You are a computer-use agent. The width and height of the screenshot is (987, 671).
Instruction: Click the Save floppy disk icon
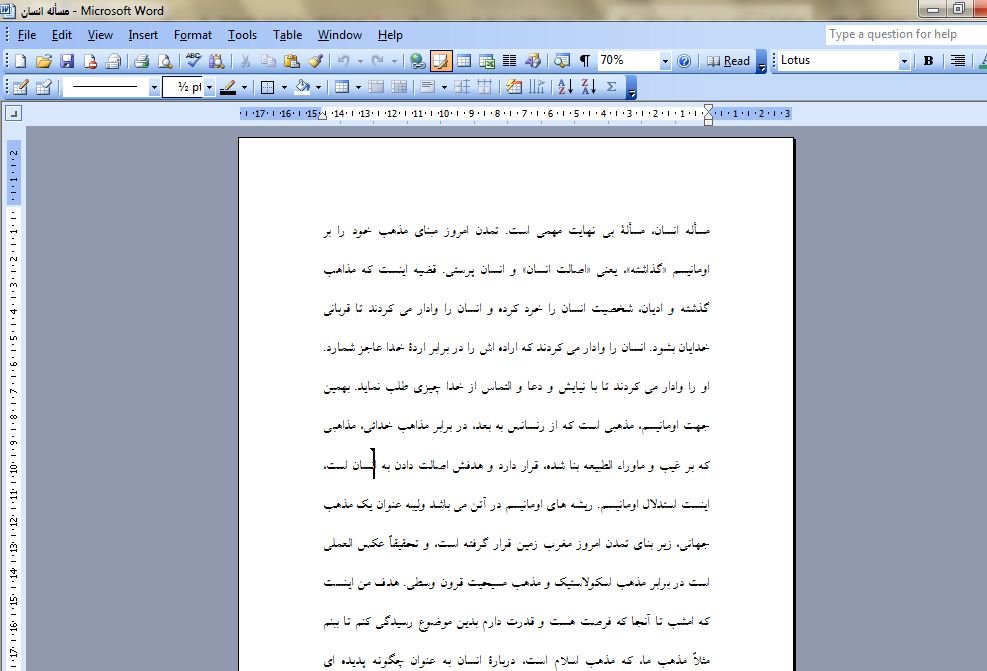point(67,61)
